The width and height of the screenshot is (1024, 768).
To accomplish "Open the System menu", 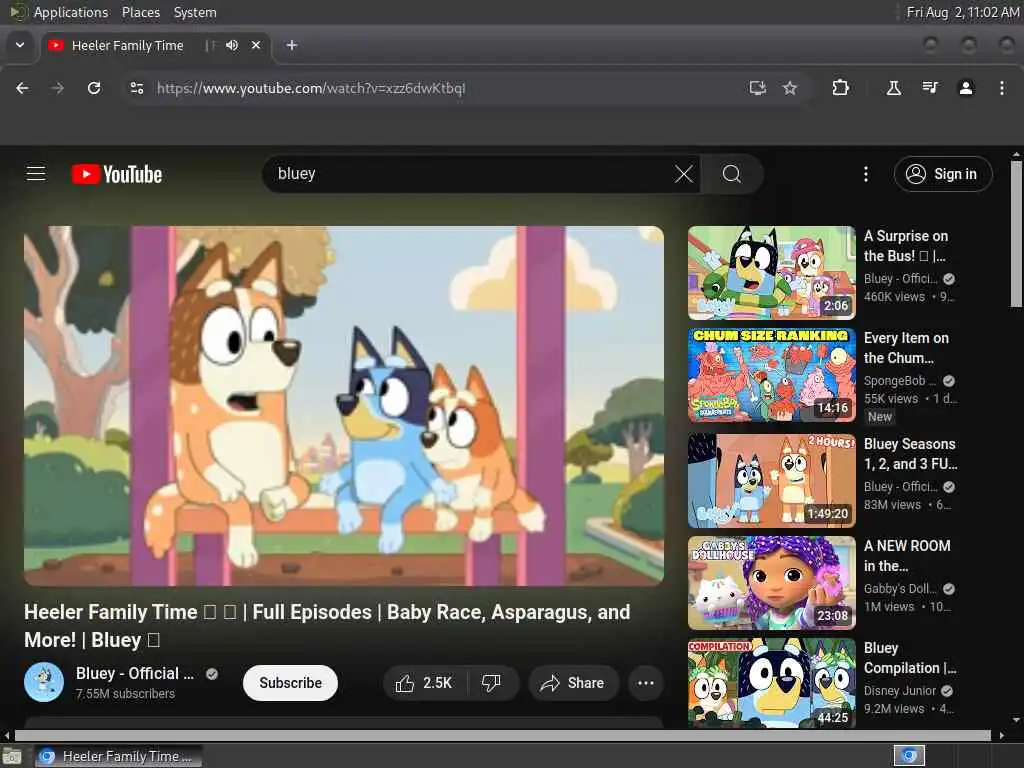I will point(195,12).
